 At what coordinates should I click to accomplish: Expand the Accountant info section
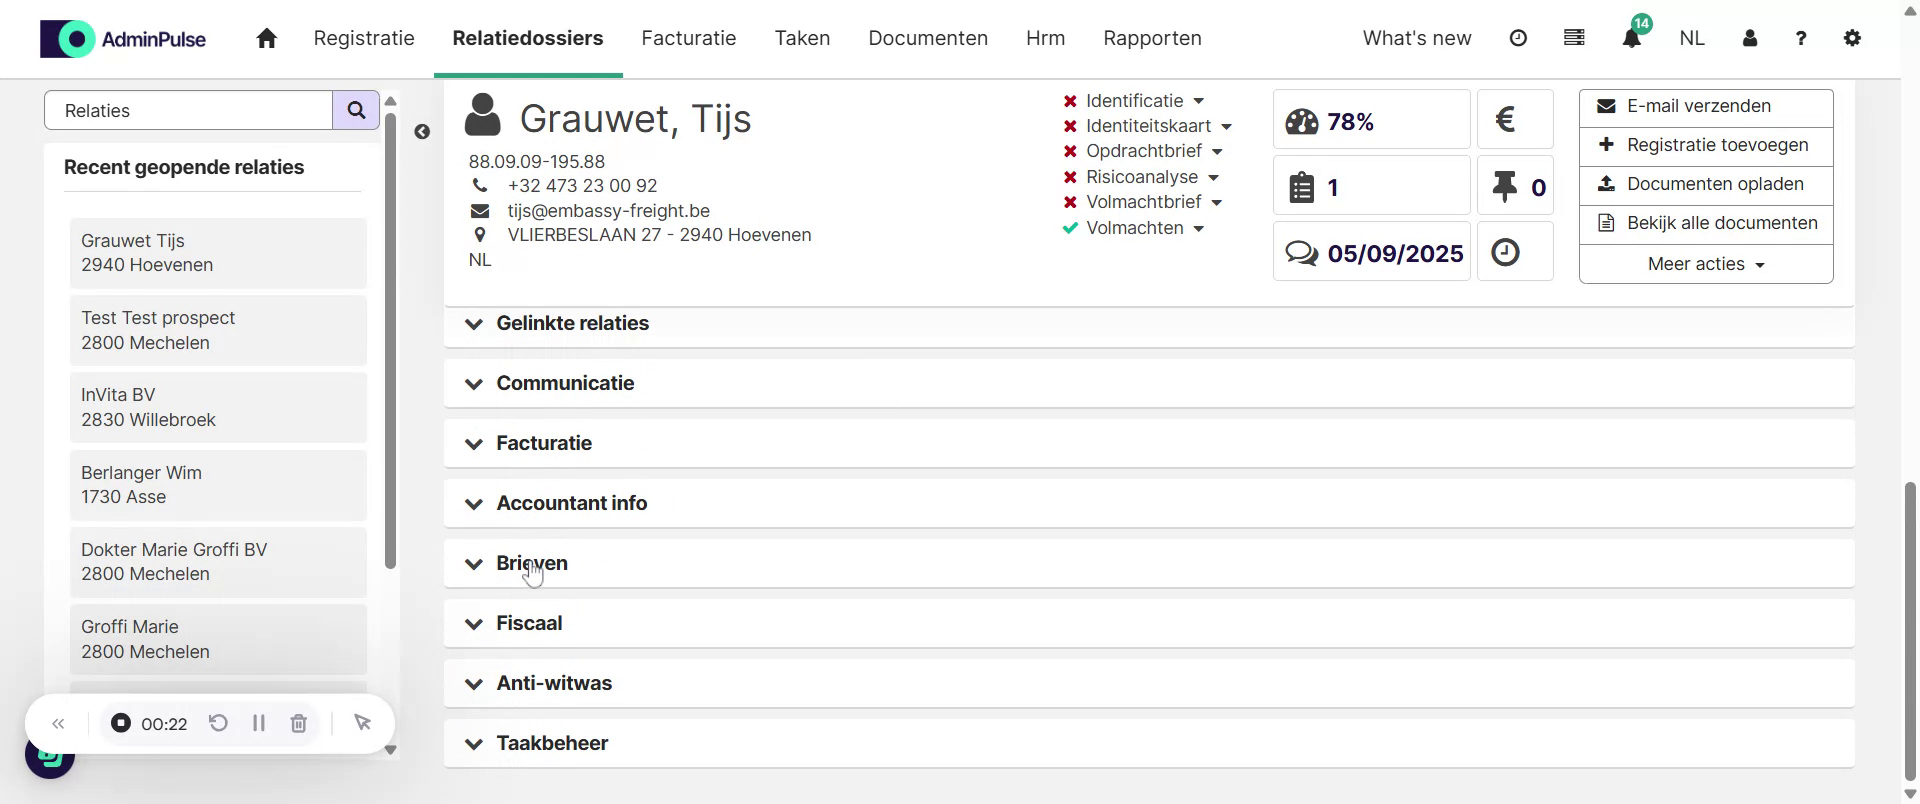pyautogui.click(x=1149, y=503)
